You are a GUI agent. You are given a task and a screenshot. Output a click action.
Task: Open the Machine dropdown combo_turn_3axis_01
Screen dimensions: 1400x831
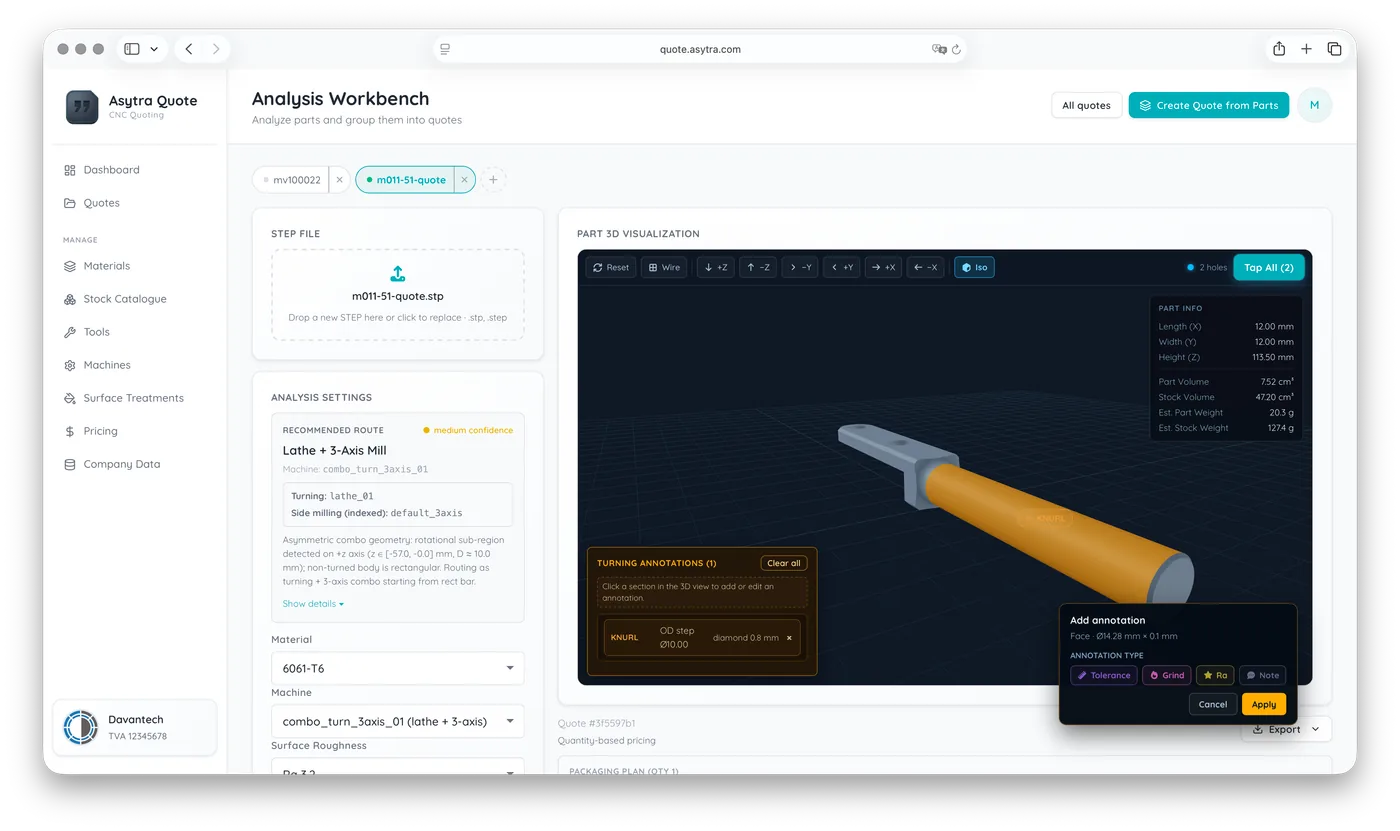point(397,721)
